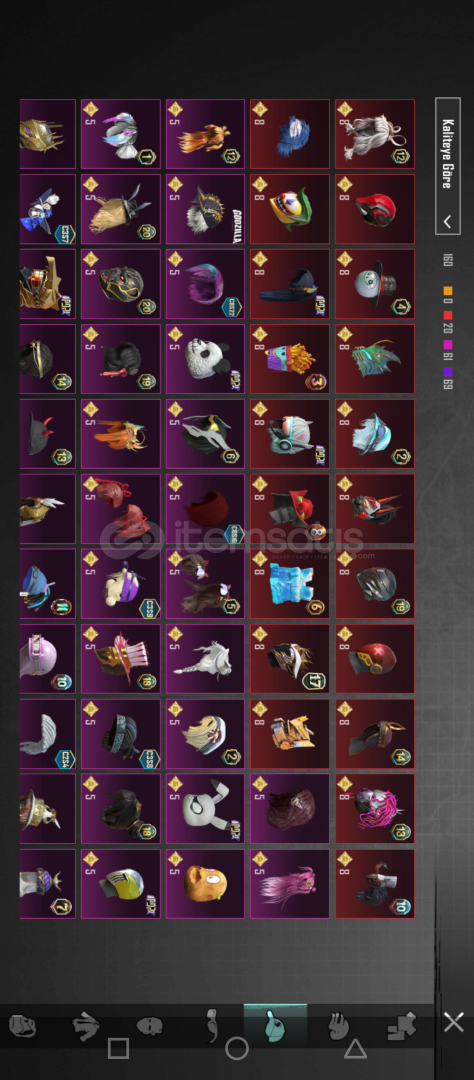Open the outfit body category icon
Screen dimensions: 474x1080
tap(85, 1026)
